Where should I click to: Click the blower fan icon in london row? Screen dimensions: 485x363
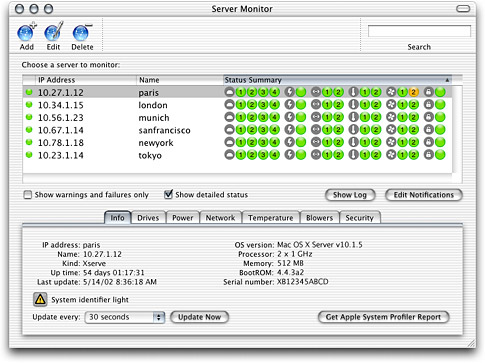click(x=391, y=105)
